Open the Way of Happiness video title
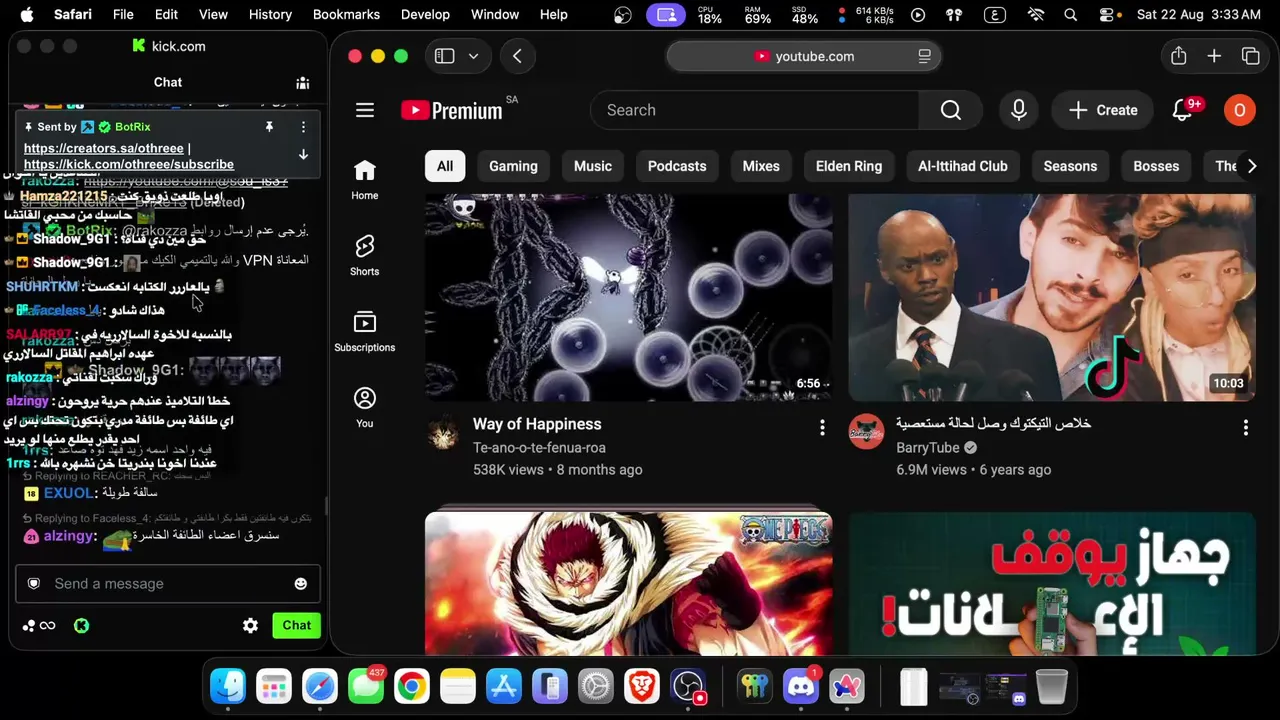 click(x=537, y=424)
